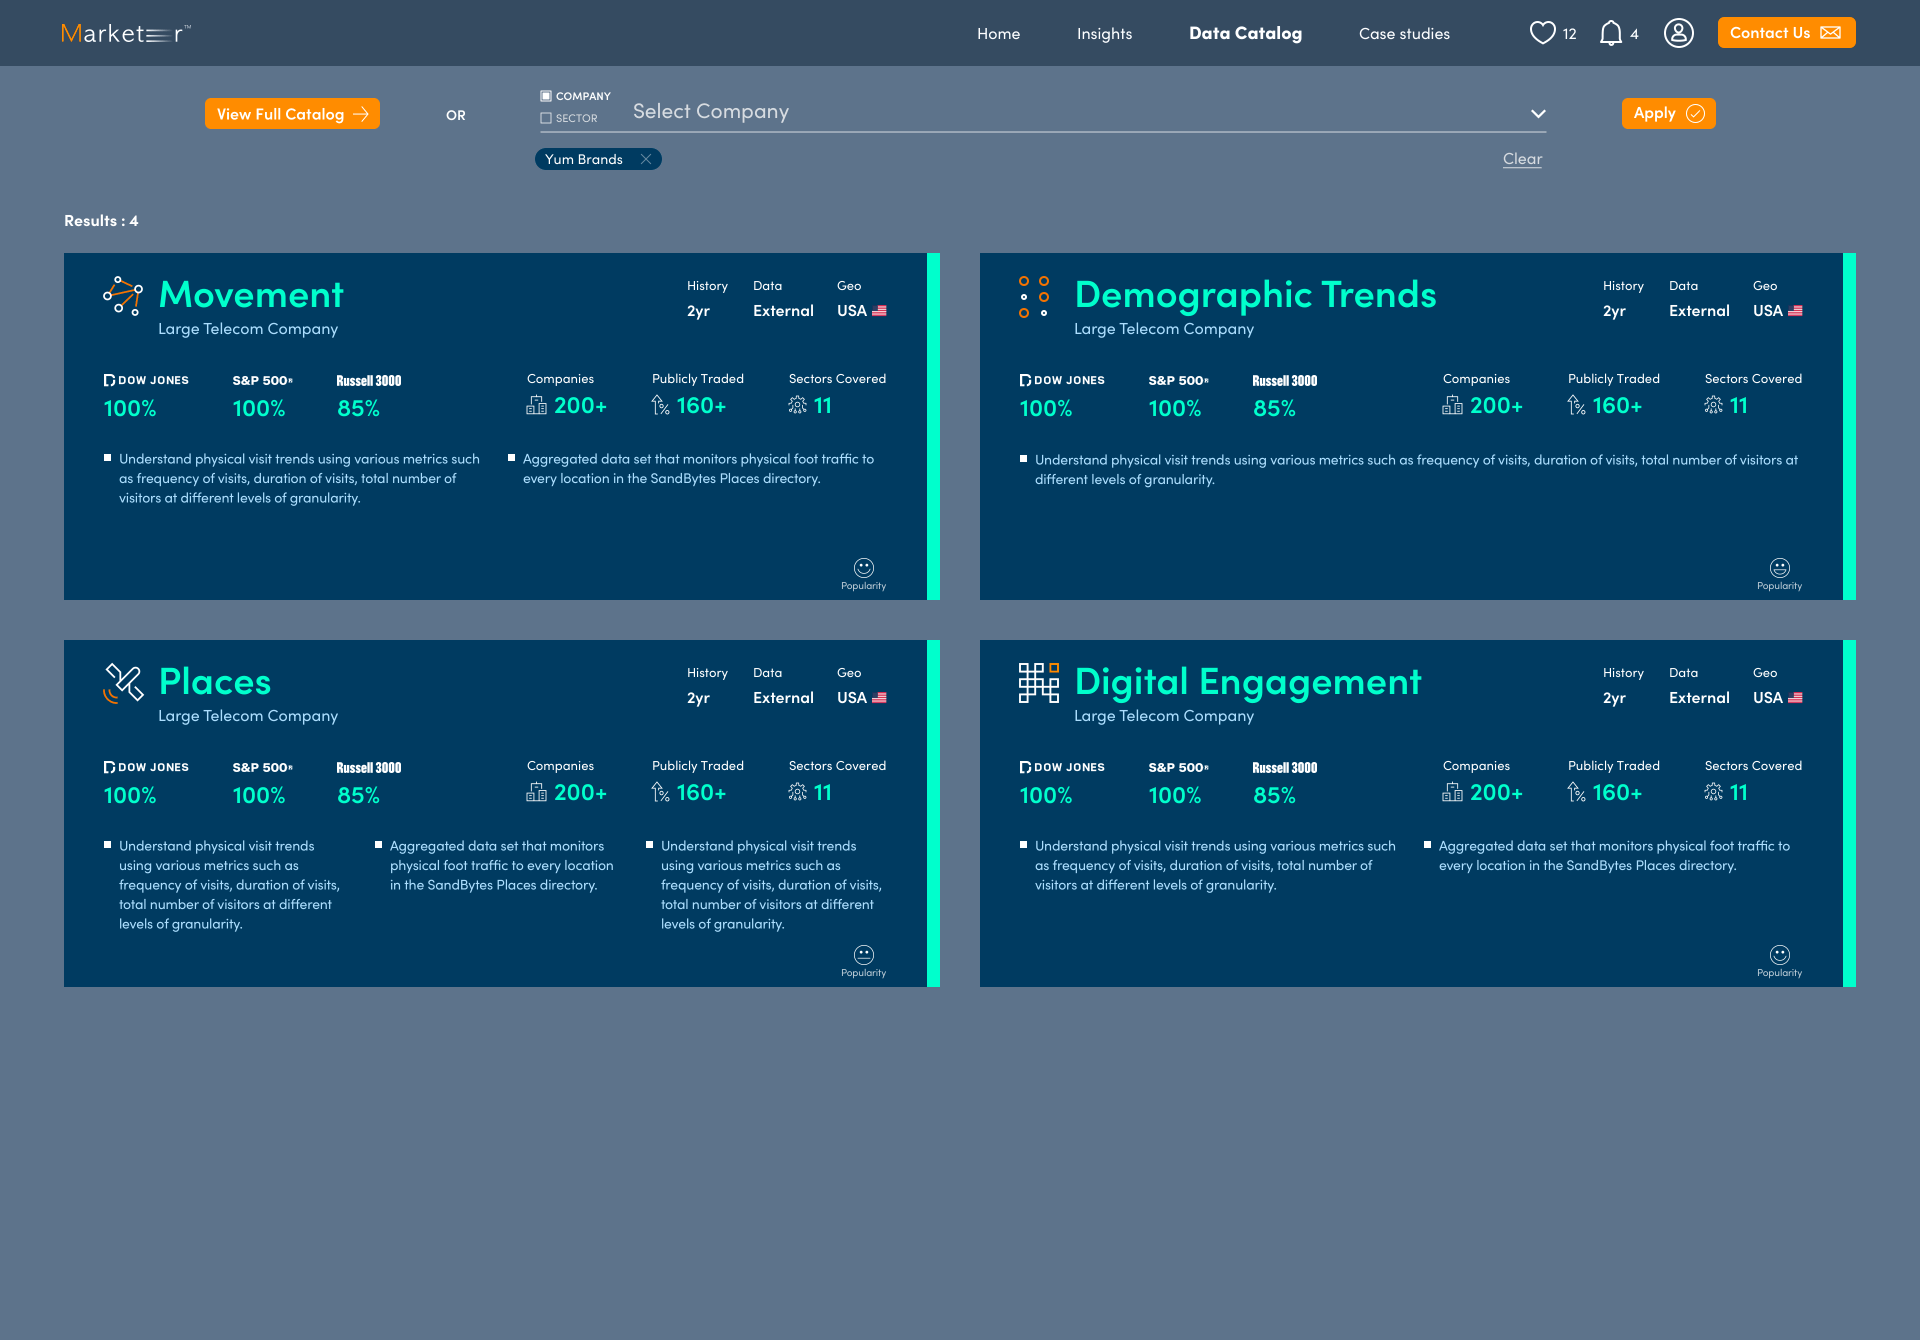Enable the SECTOR checkbox
Viewport: 1920px width, 1340px height.
[546, 118]
